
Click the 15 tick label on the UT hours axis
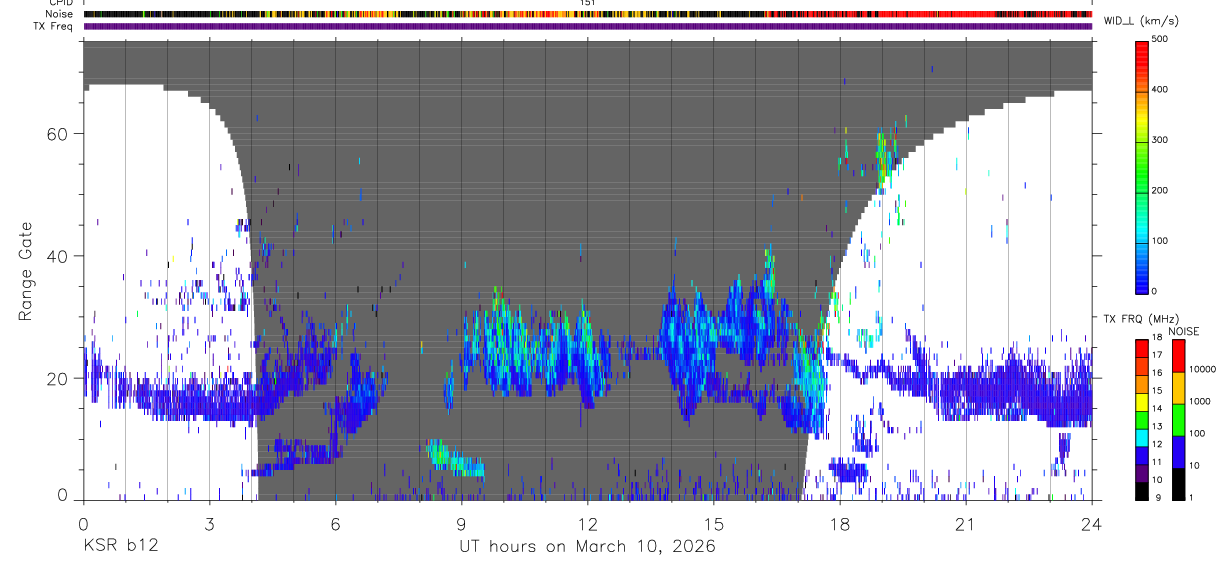coord(713,524)
